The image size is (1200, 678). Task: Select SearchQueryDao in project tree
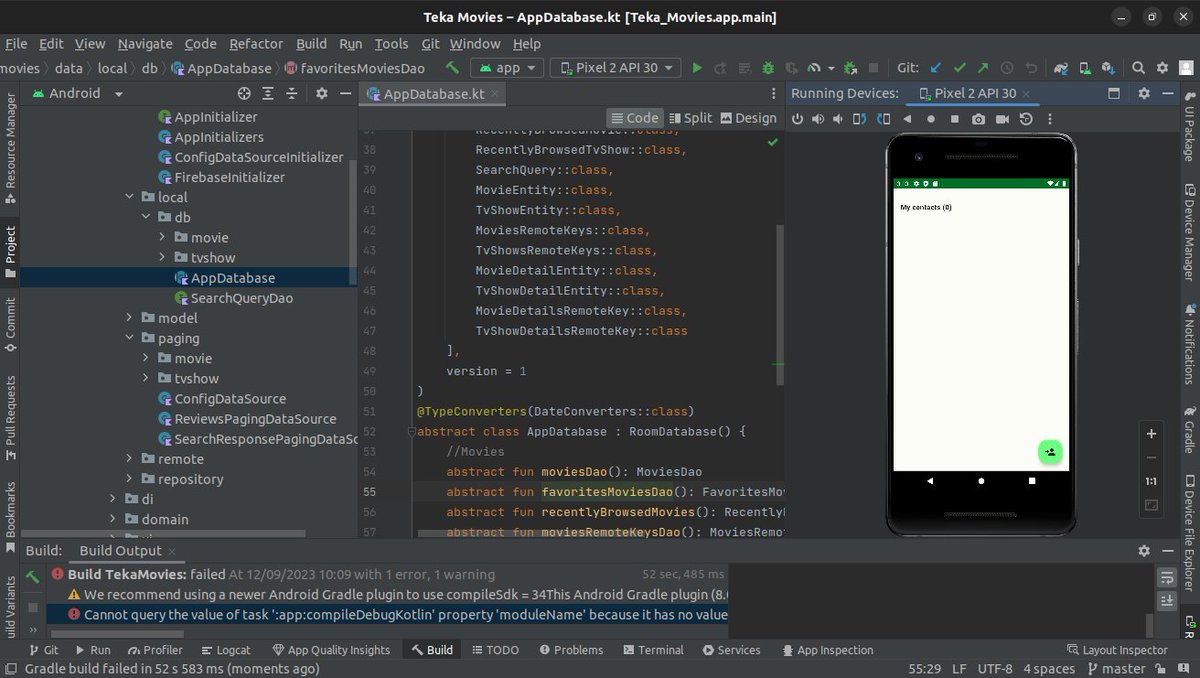241,298
